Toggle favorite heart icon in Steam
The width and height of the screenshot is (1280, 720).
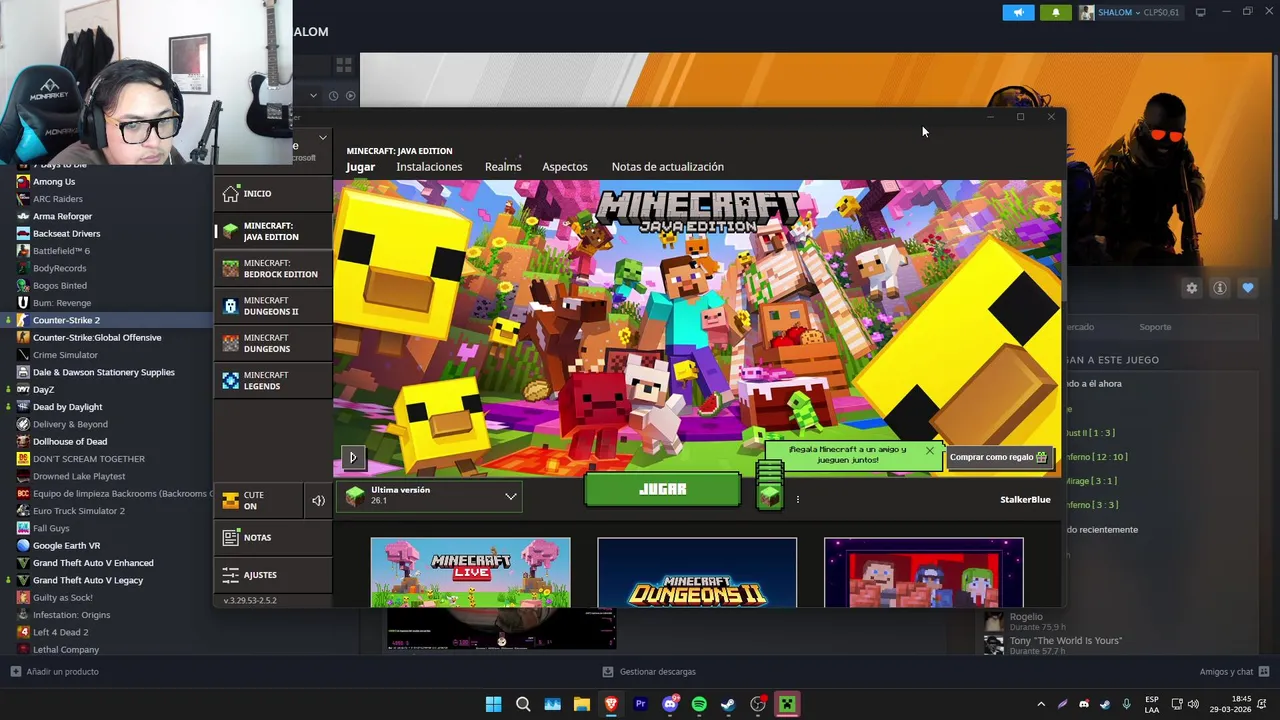pyautogui.click(x=1248, y=288)
